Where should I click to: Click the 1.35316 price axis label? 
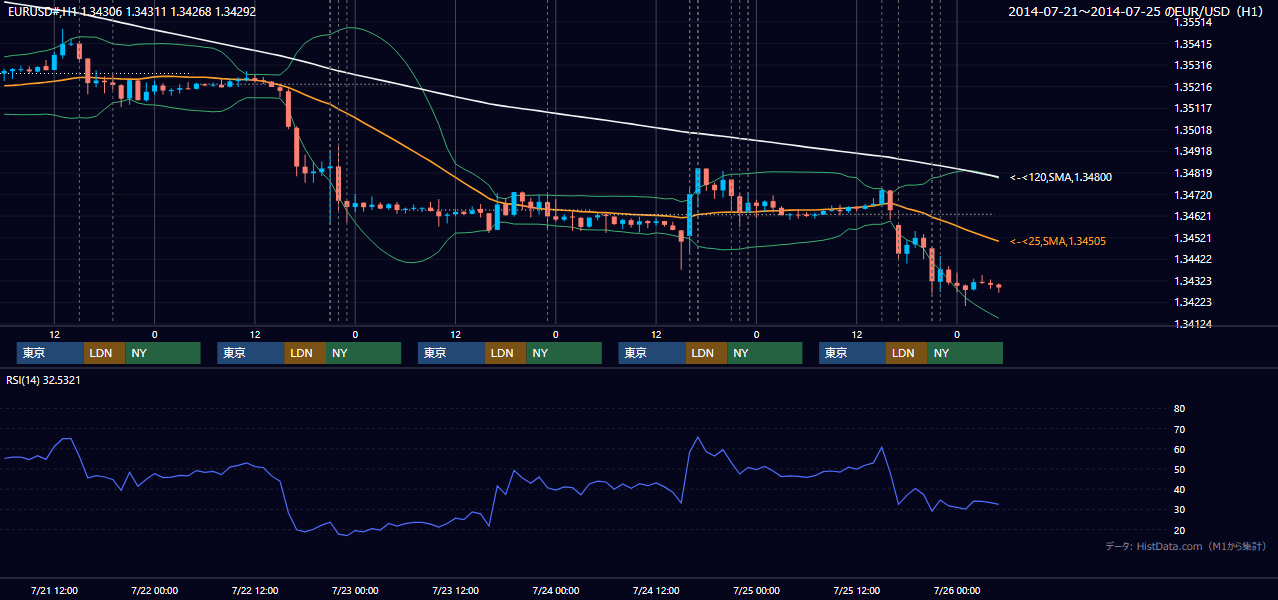1192,65
